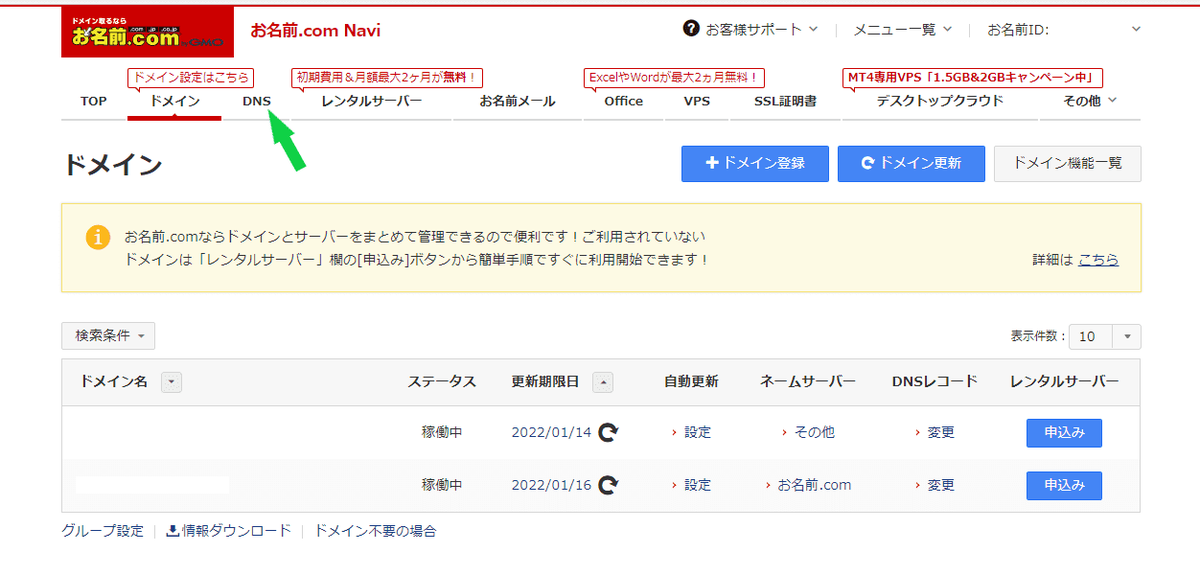
Task: Click the ドメイン設定はこちら promo label
Action: [190, 77]
